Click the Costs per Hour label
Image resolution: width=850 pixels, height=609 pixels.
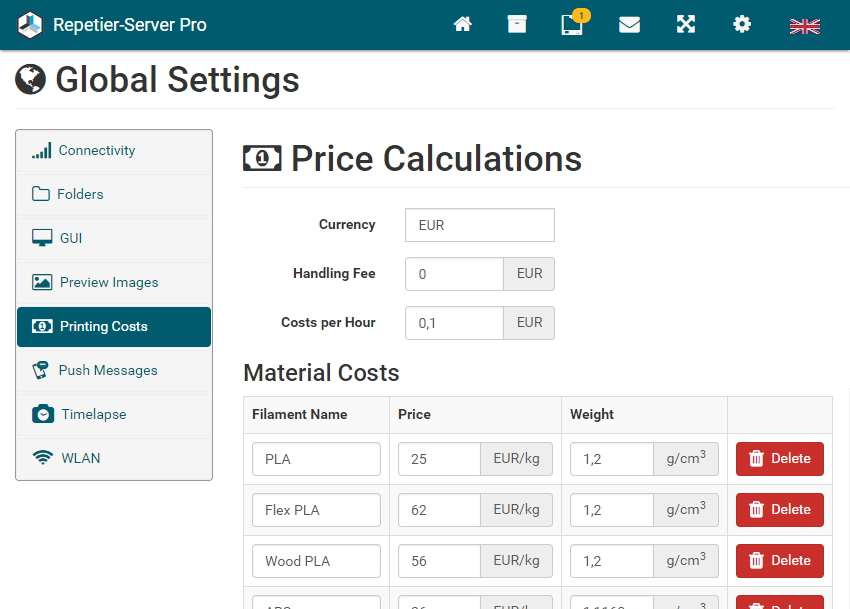(x=328, y=323)
